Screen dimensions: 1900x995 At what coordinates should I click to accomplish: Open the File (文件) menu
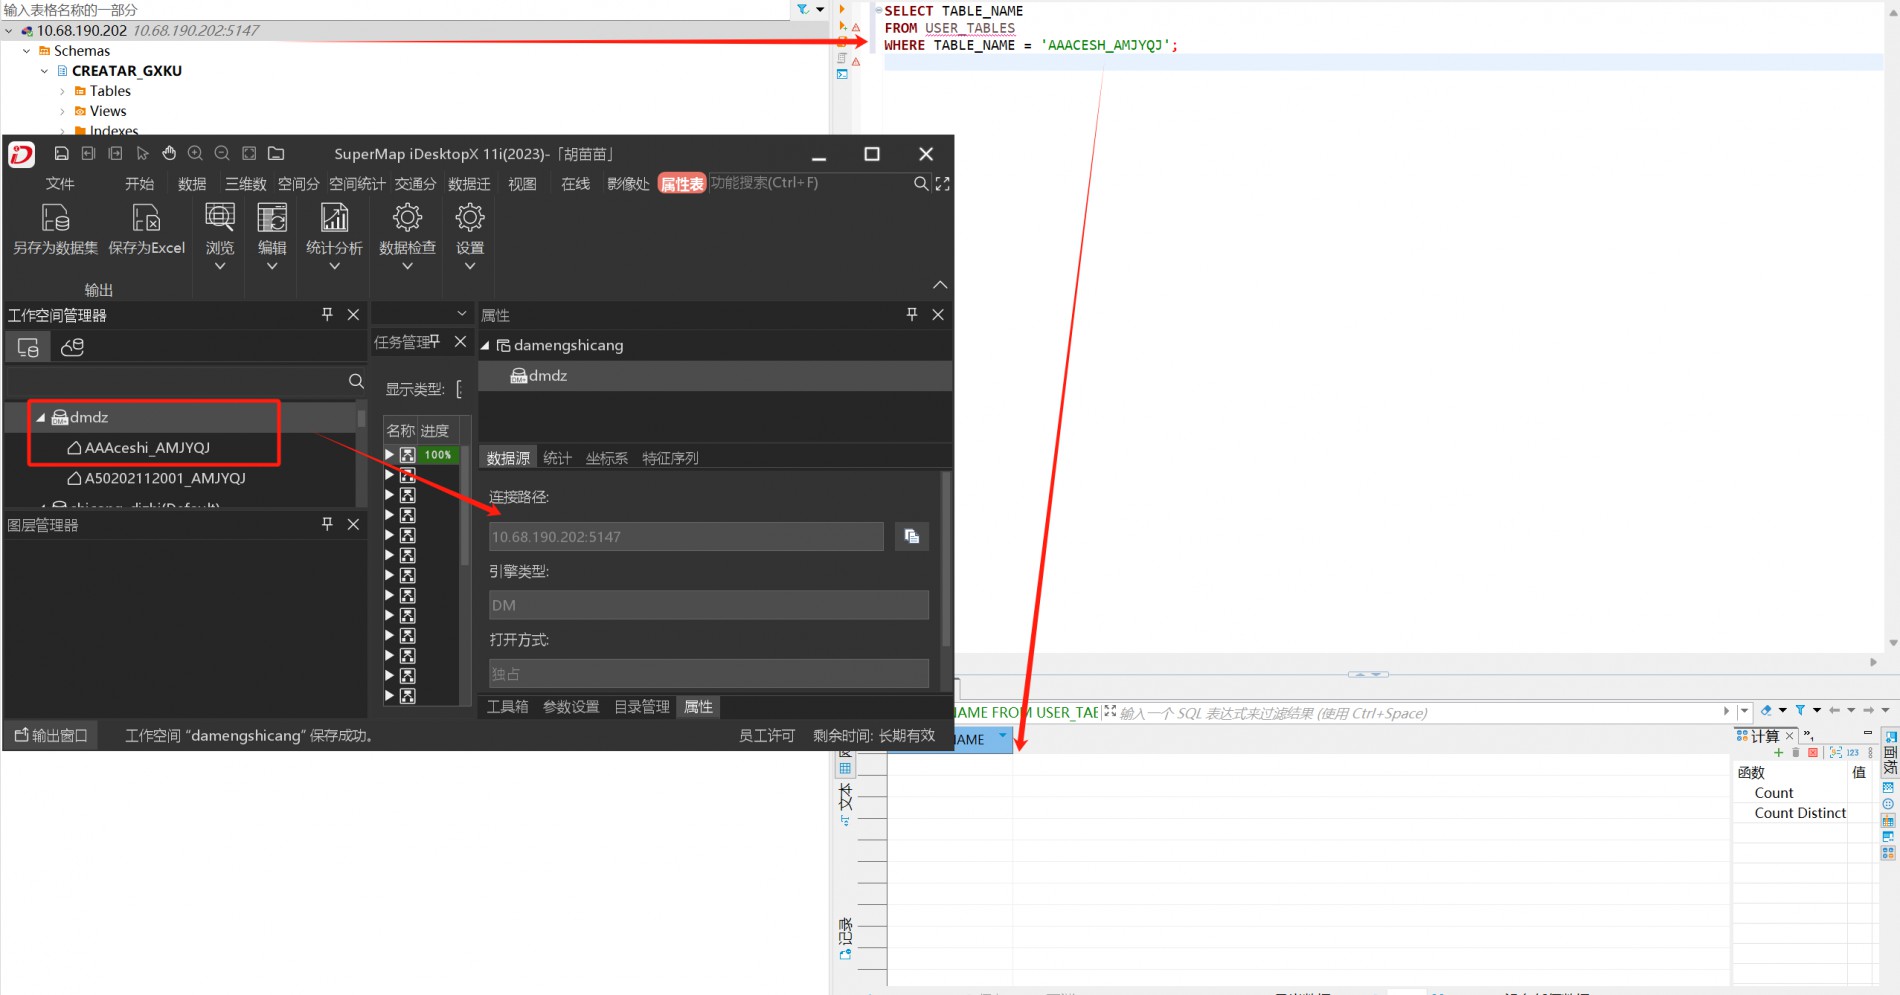pos(60,183)
